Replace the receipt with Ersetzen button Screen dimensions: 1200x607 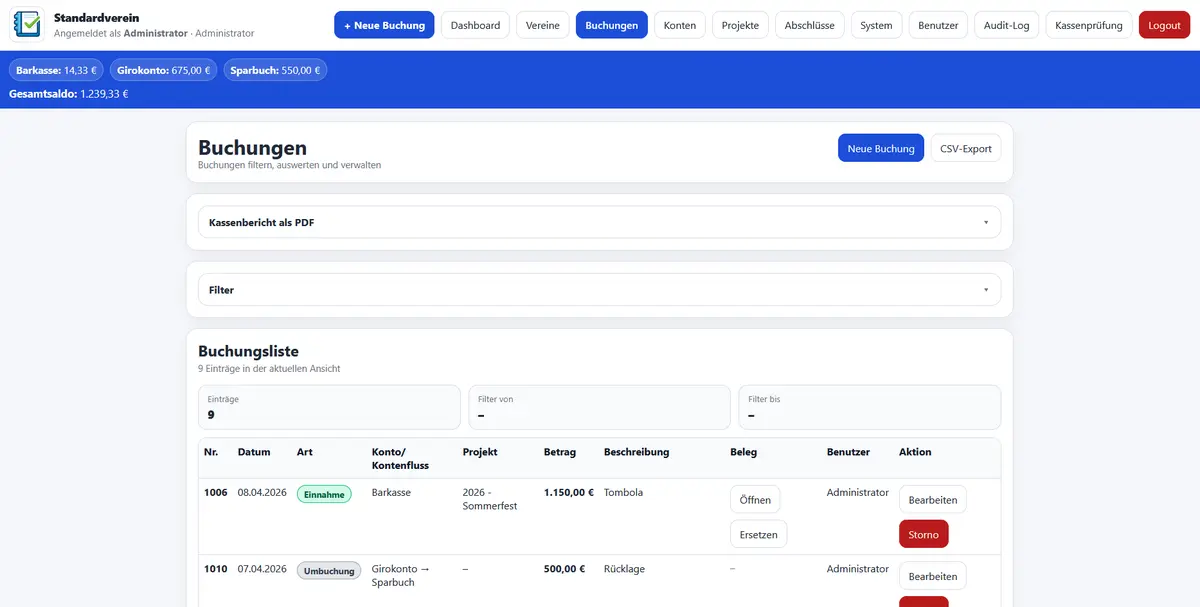pyautogui.click(x=759, y=534)
